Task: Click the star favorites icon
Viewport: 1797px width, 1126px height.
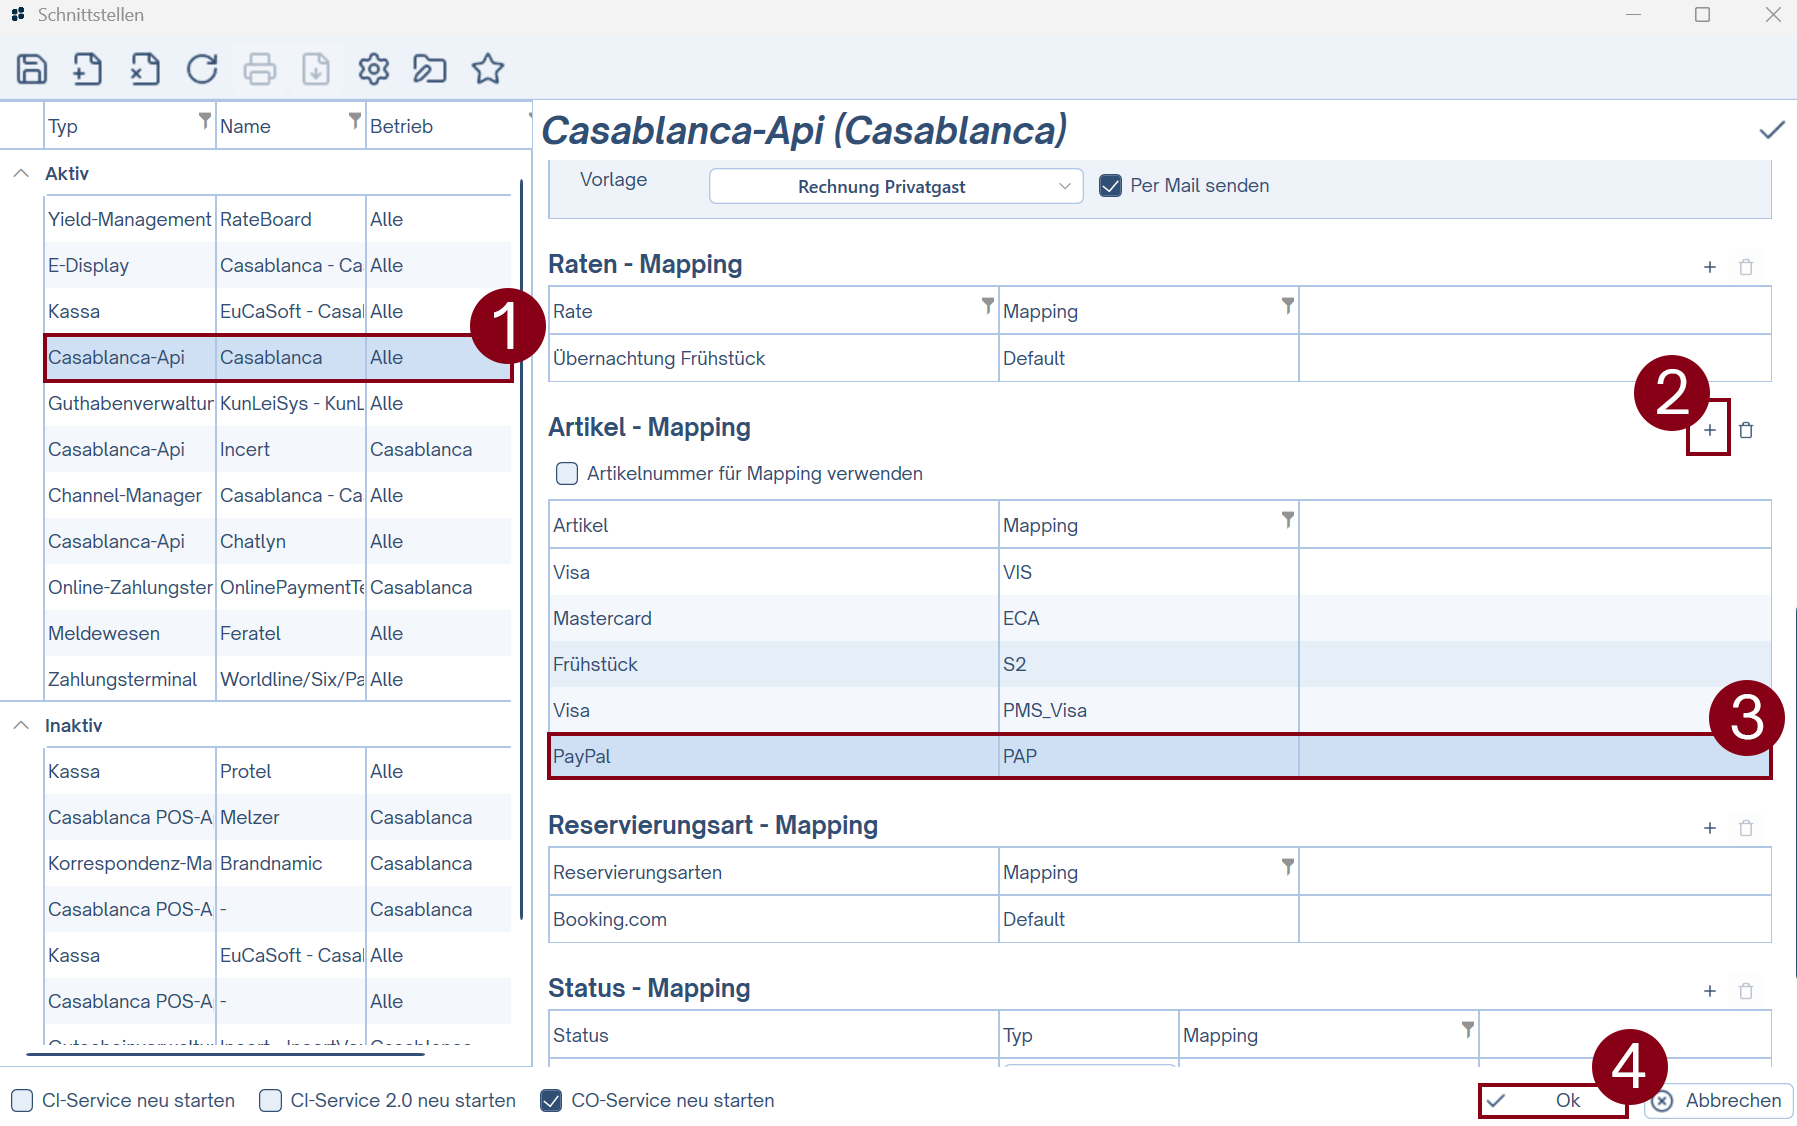Action: pyautogui.click(x=488, y=69)
